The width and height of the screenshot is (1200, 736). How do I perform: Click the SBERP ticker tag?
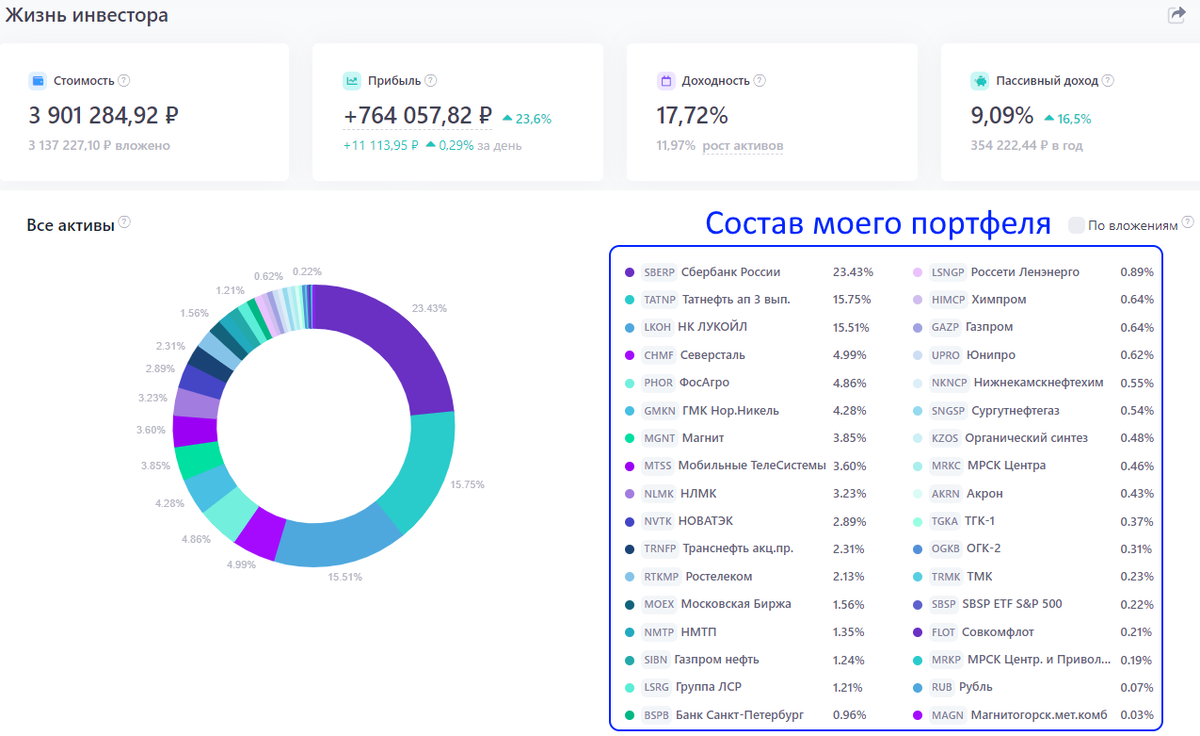tap(660, 272)
